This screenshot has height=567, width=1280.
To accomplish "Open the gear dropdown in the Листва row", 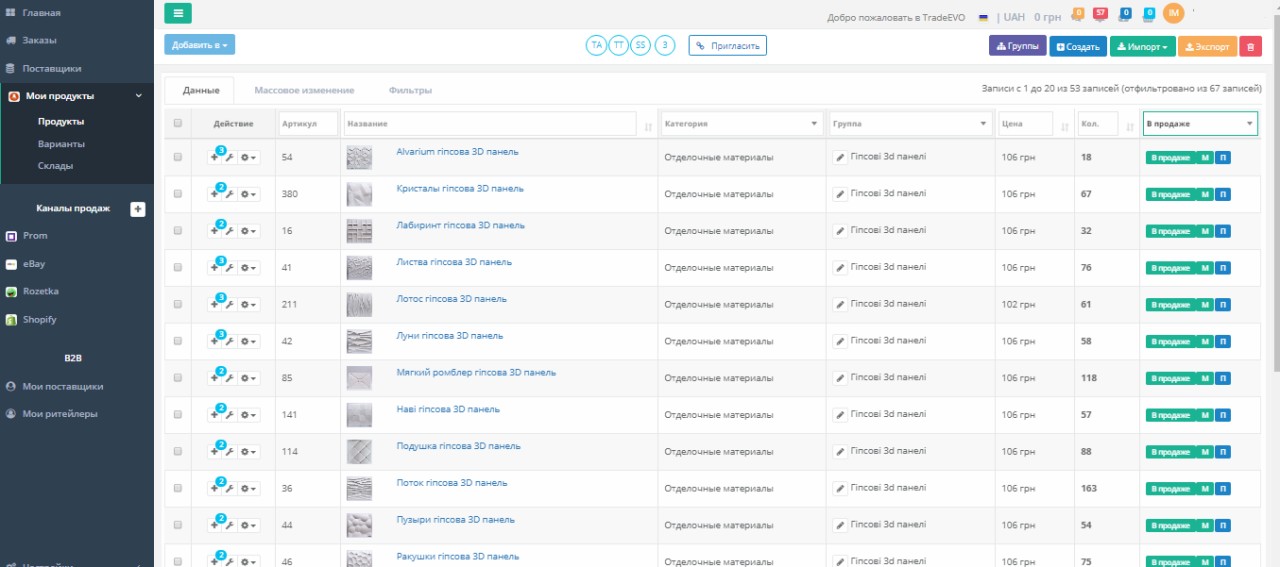I will pos(249,268).
